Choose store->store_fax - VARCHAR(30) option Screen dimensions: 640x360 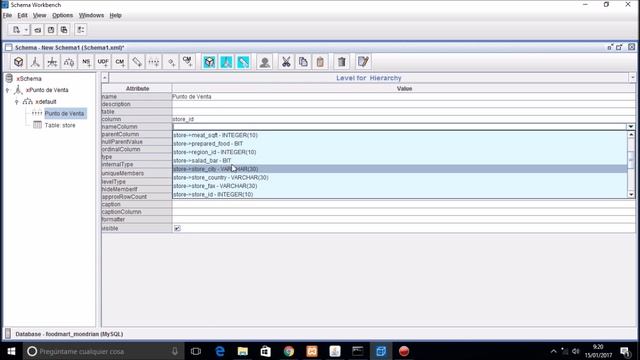point(400,186)
